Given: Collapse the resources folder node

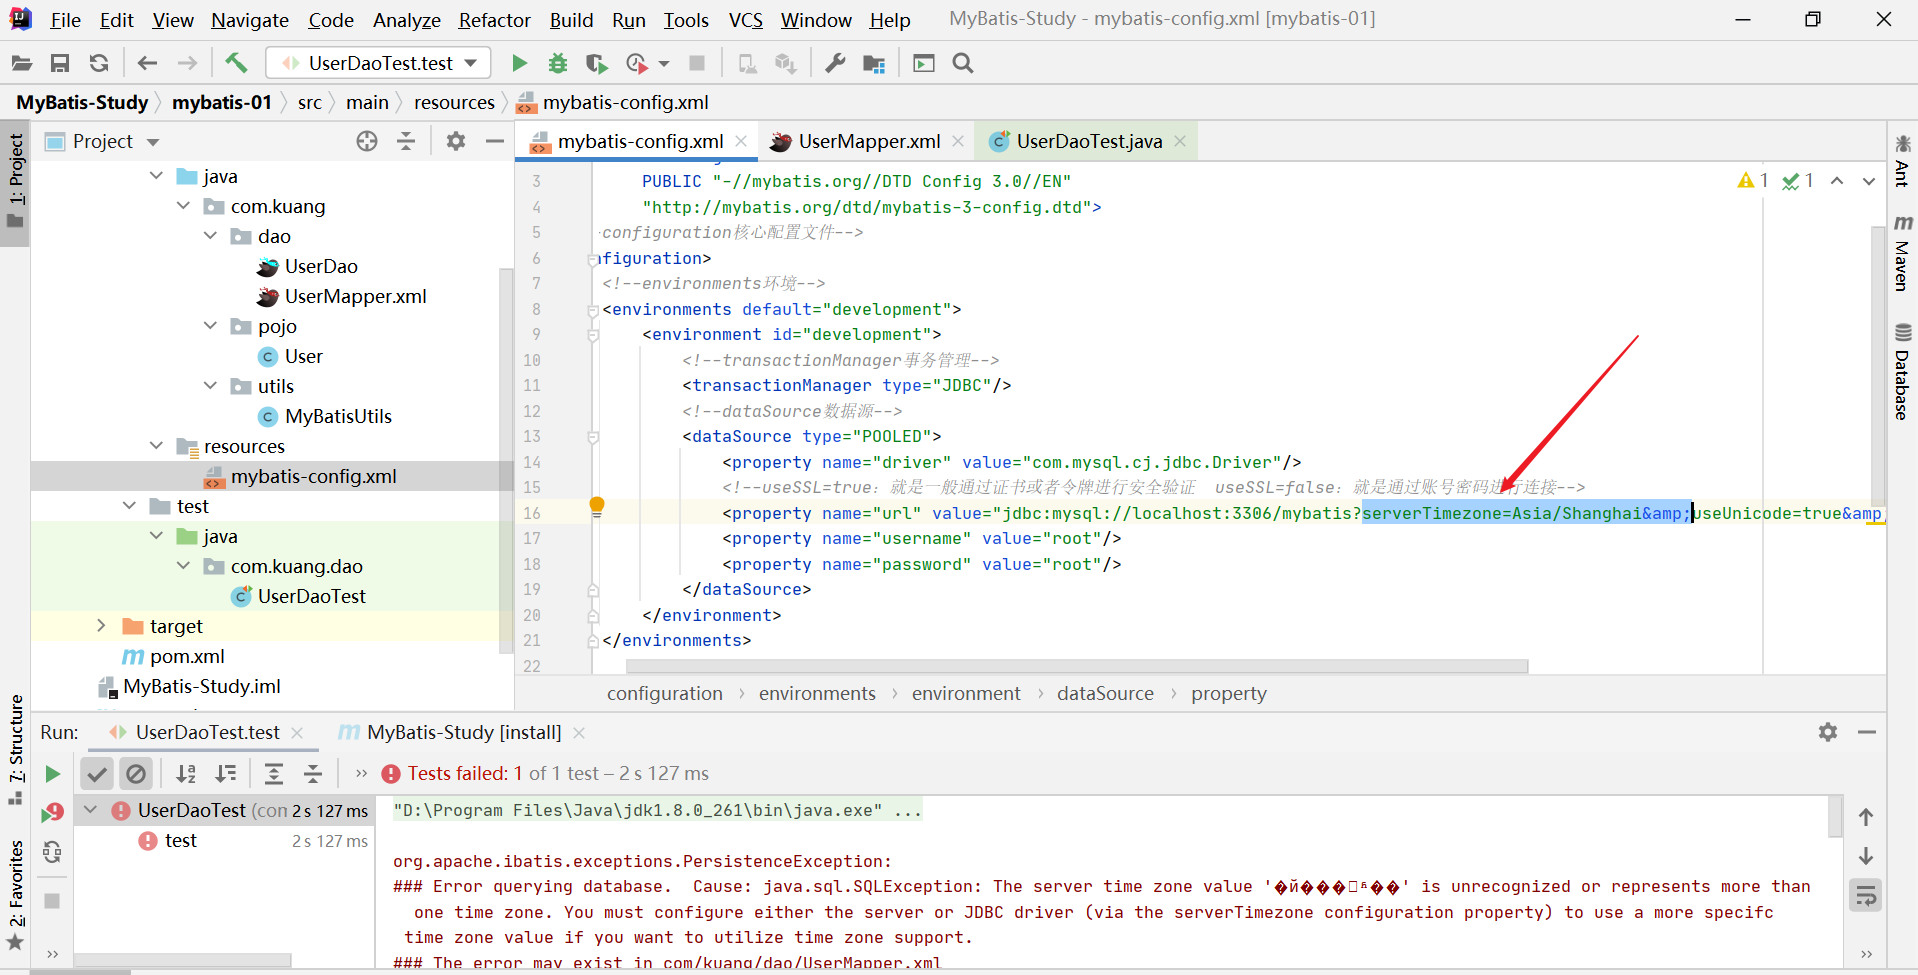Looking at the screenshot, I should 156,446.
